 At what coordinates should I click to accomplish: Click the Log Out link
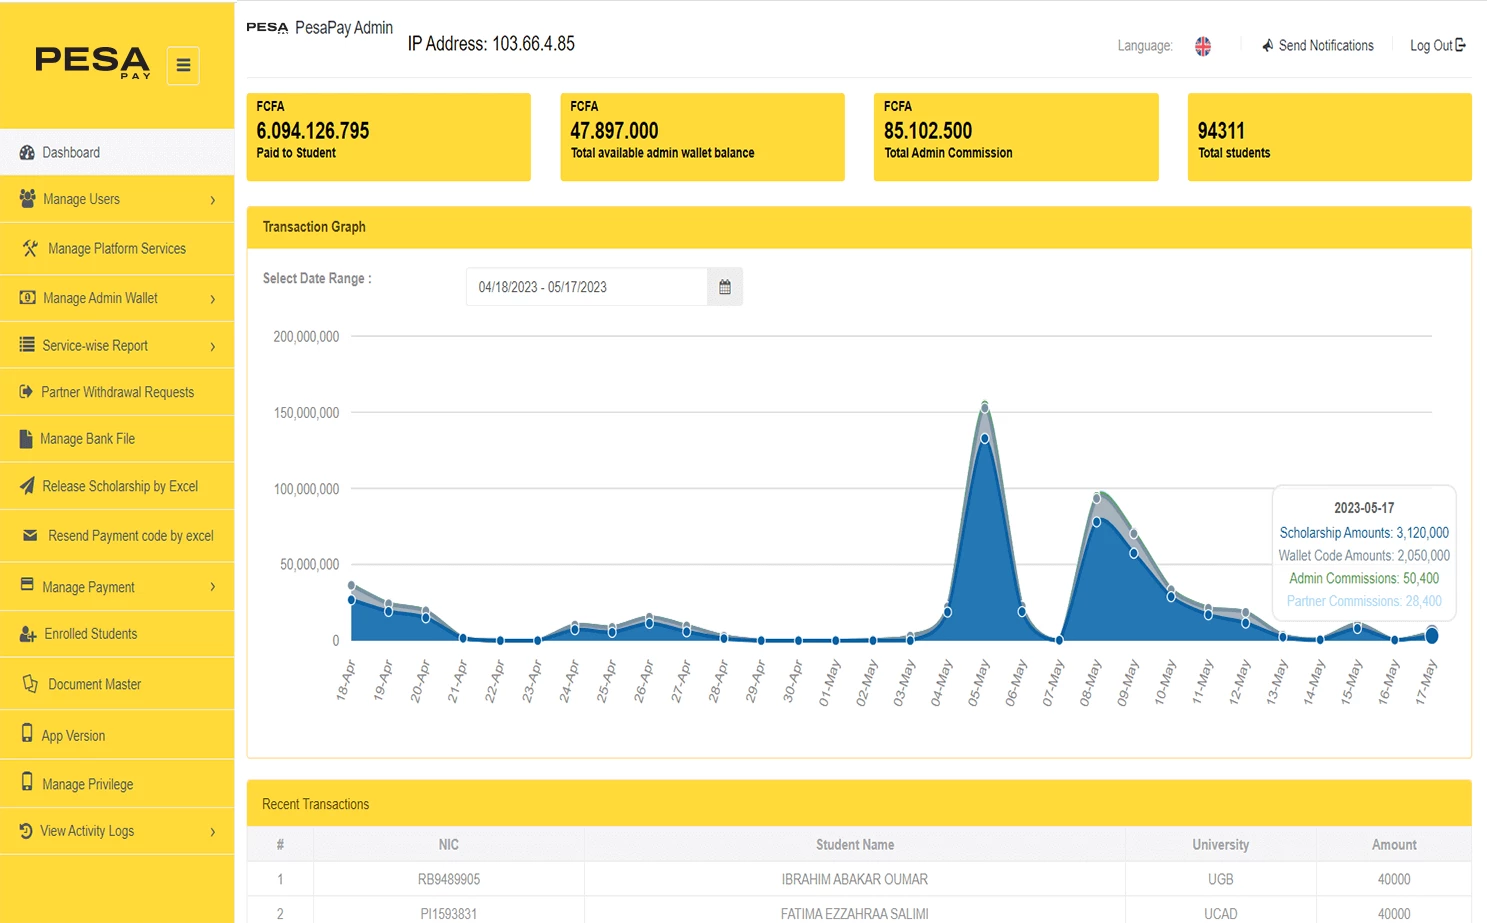1437,45
